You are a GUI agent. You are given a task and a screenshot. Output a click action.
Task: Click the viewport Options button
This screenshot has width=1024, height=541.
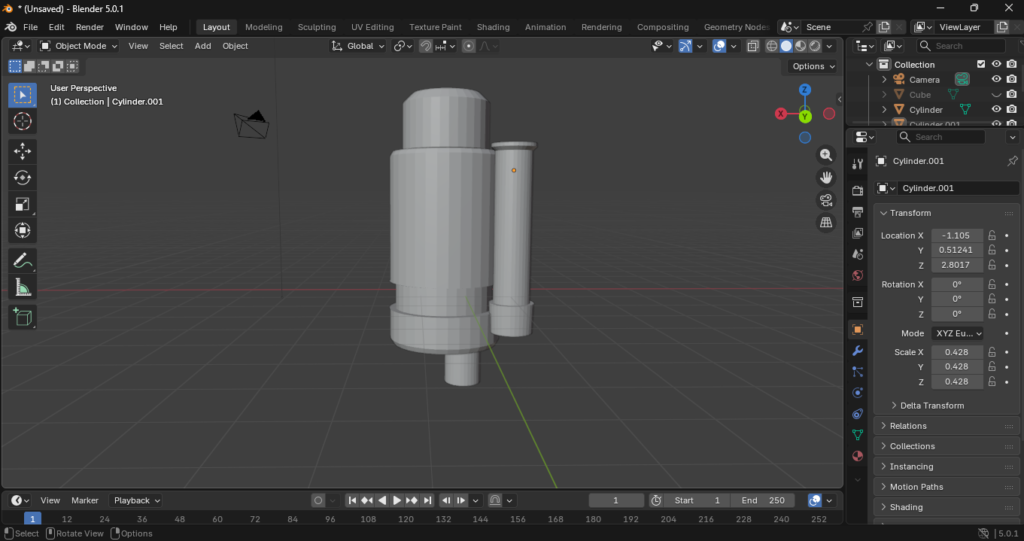(x=812, y=66)
